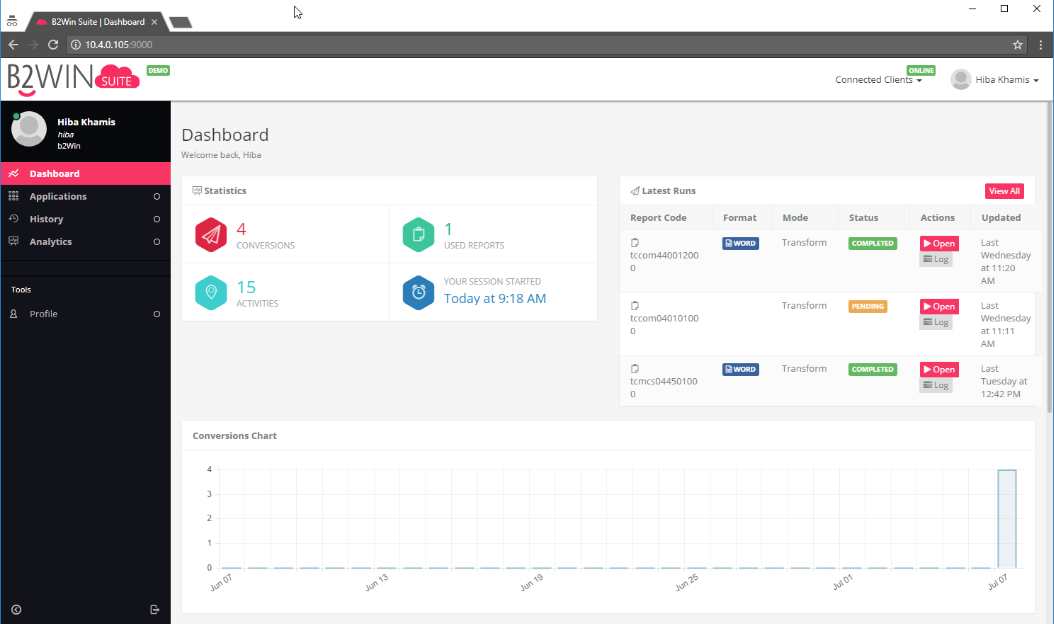Click COMPLETED status for tcmcs044501000
This screenshot has height=624, width=1054.
[x=873, y=369]
